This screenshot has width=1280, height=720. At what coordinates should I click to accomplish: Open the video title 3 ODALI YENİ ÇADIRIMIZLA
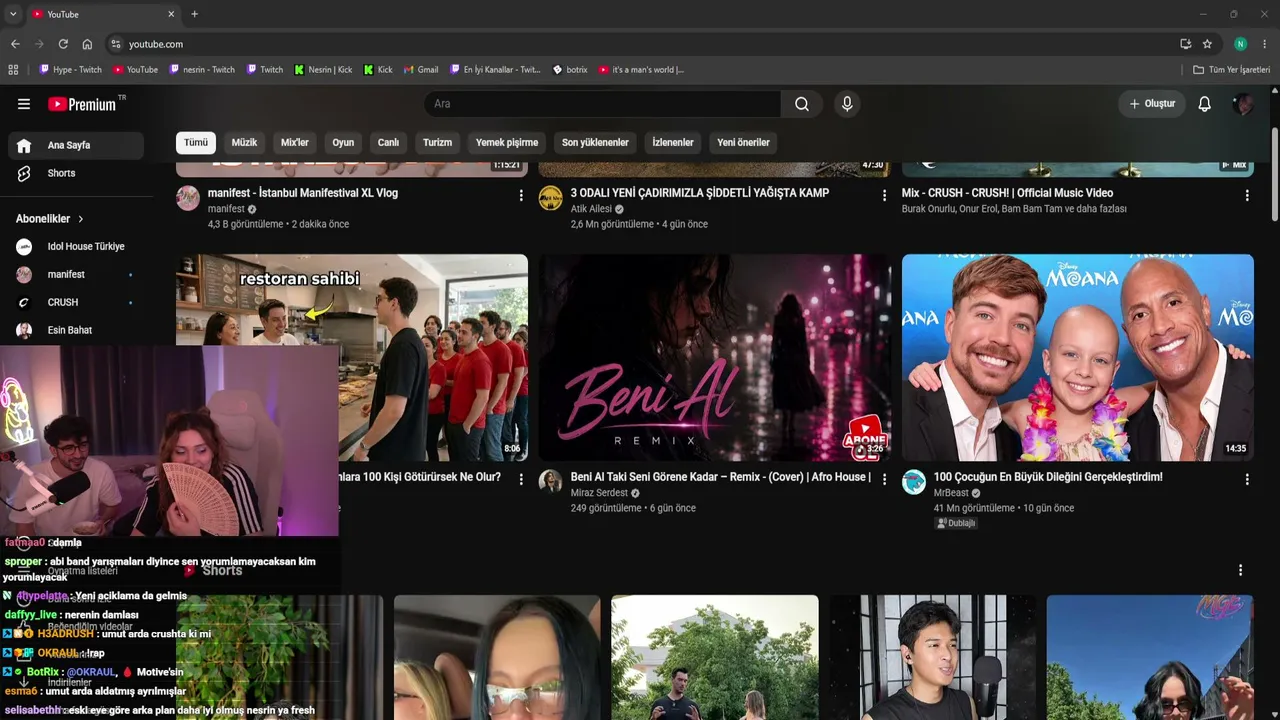[x=700, y=193]
